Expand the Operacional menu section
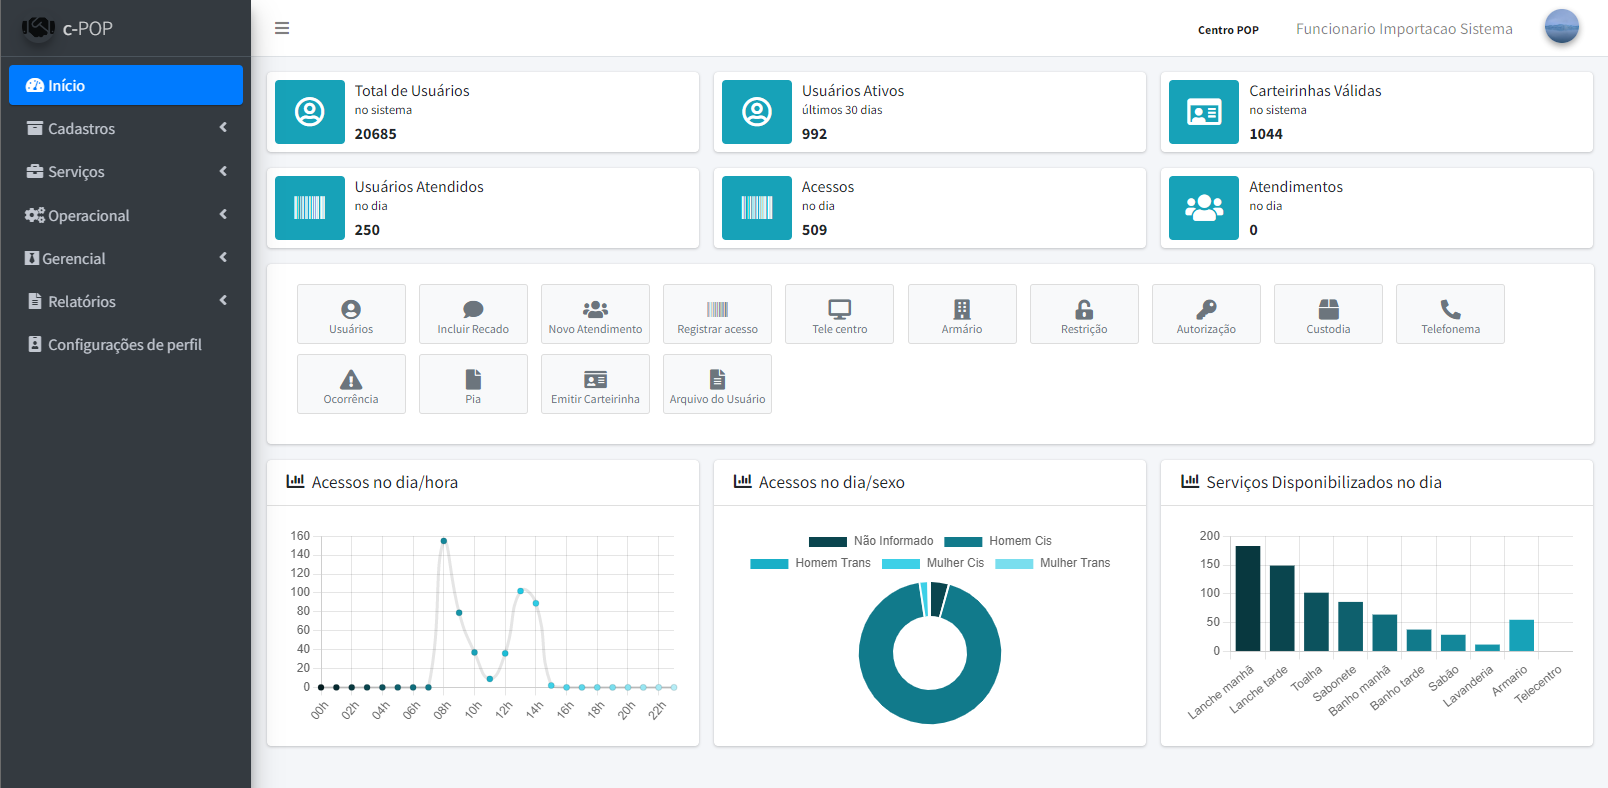 point(126,215)
